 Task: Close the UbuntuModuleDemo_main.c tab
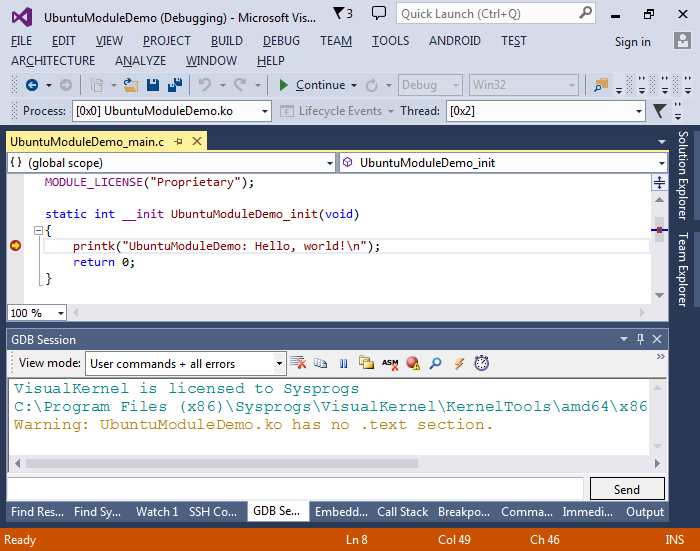point(197,142)
